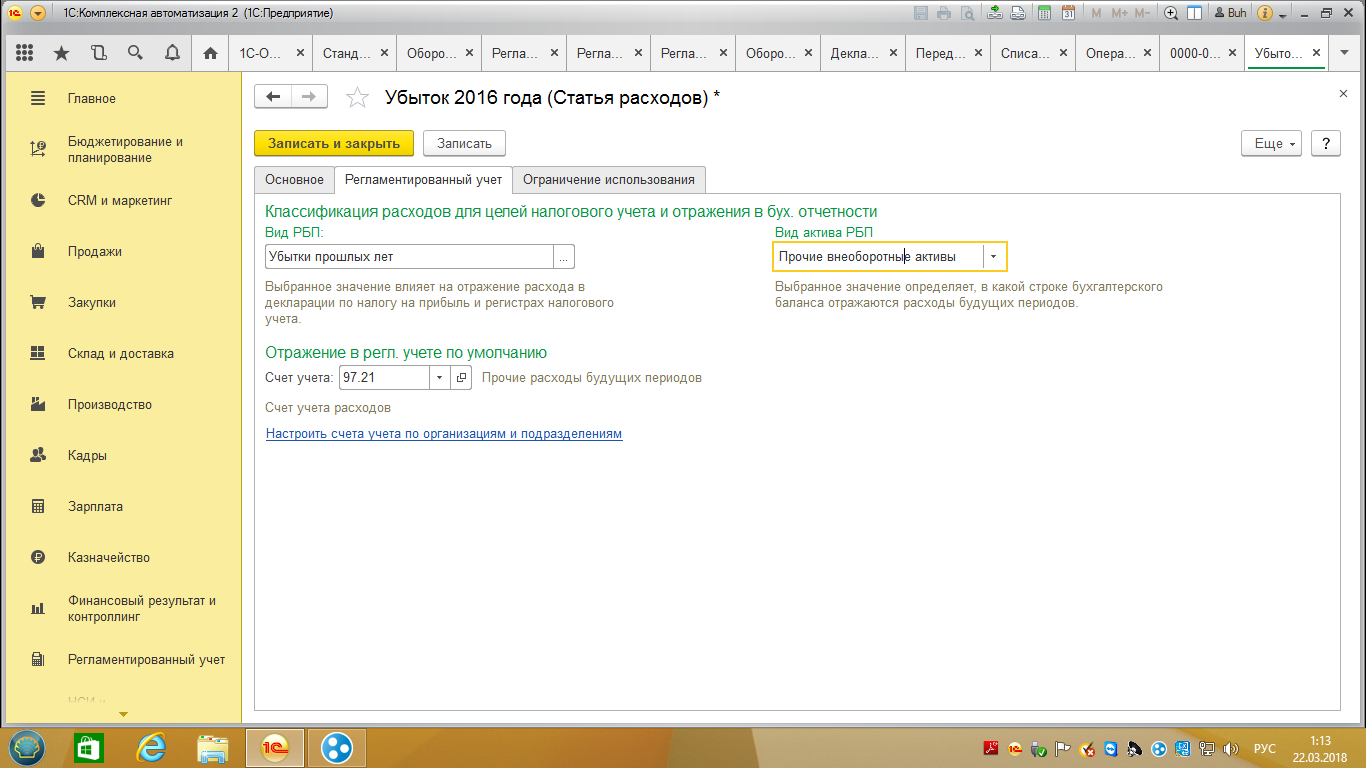Click the Вид актива РБП field

coord(878,257)
